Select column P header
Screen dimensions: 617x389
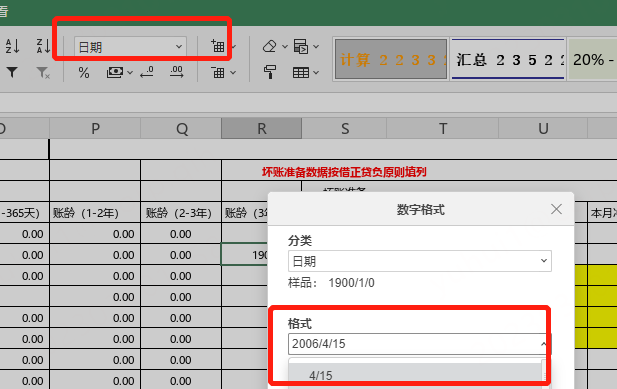95,128
